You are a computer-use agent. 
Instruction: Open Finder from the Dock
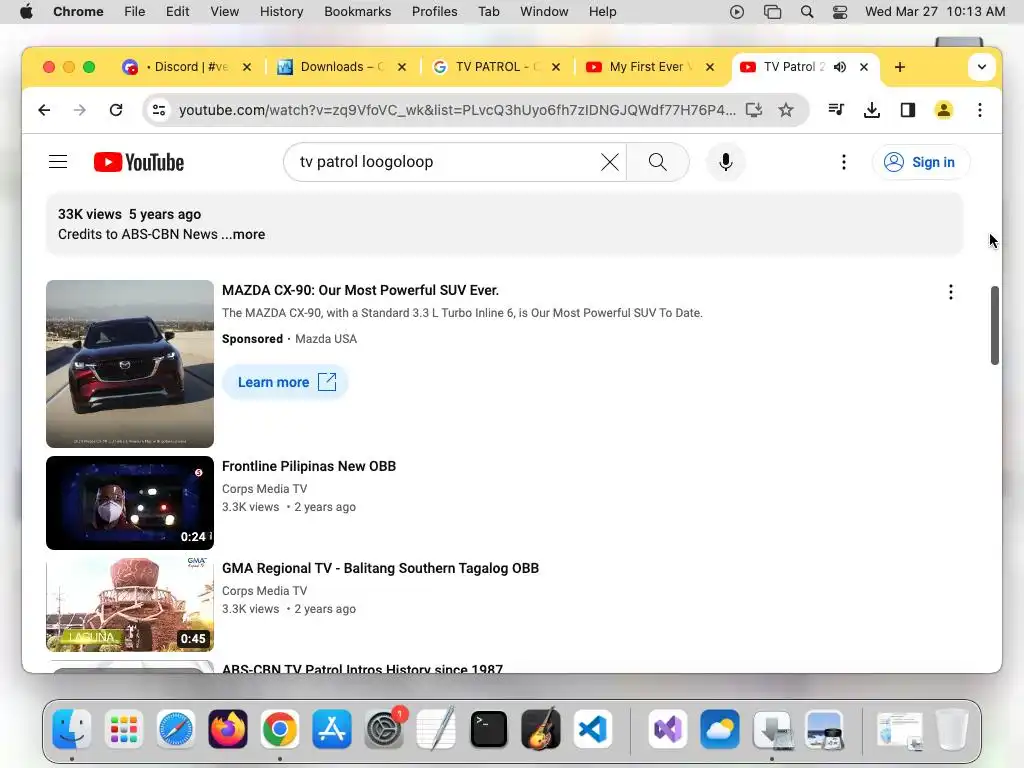tap(72, 729)
